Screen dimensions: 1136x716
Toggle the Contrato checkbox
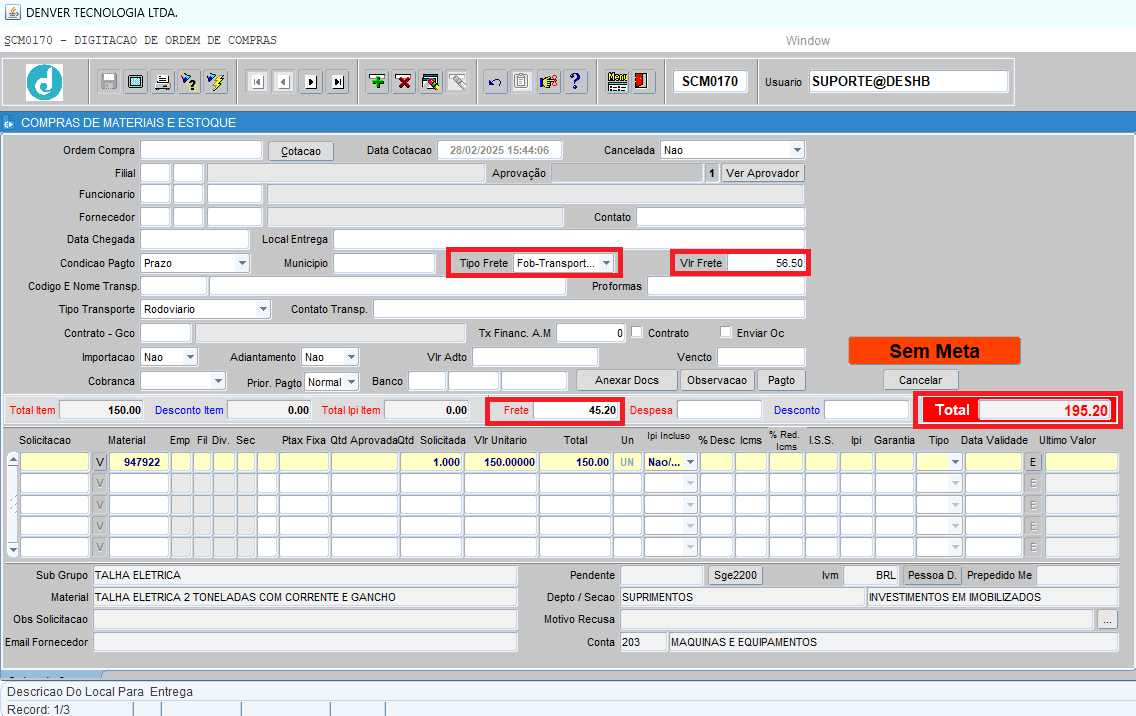[637, 332]
